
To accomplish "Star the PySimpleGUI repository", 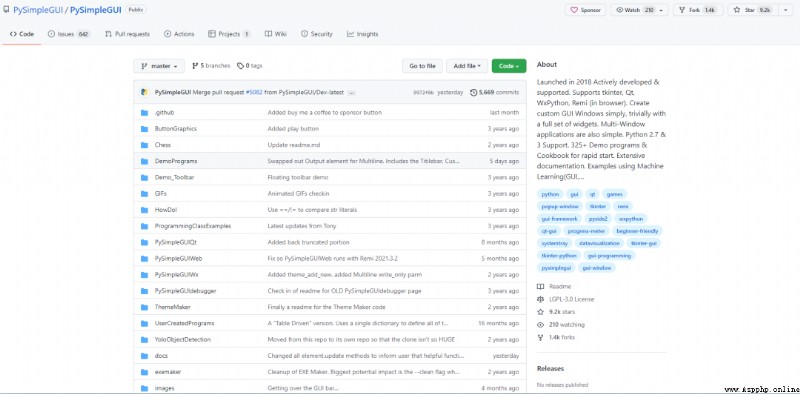I will pos(753,10).
